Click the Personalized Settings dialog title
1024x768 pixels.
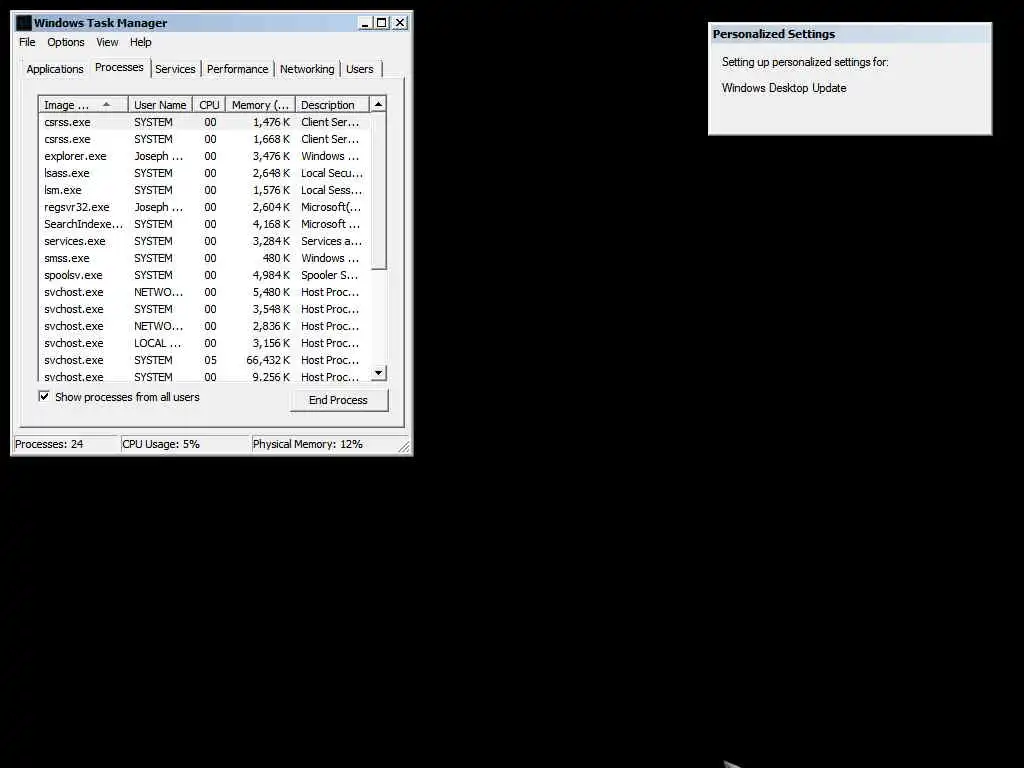[774, 34]
